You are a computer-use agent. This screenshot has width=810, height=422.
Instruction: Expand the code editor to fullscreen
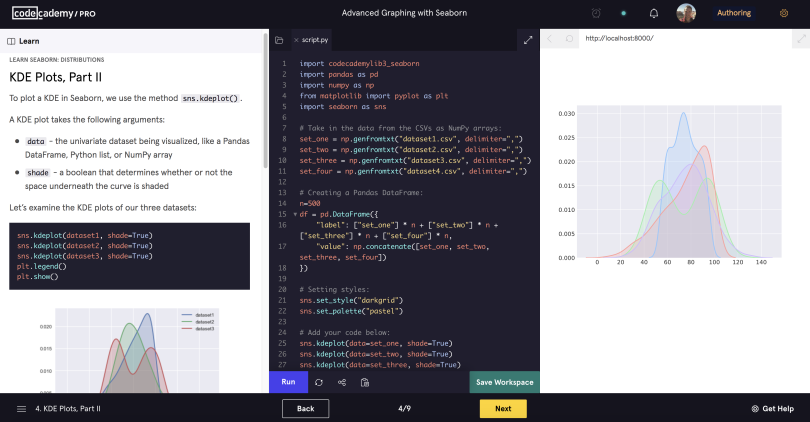[x=528, y=40]
